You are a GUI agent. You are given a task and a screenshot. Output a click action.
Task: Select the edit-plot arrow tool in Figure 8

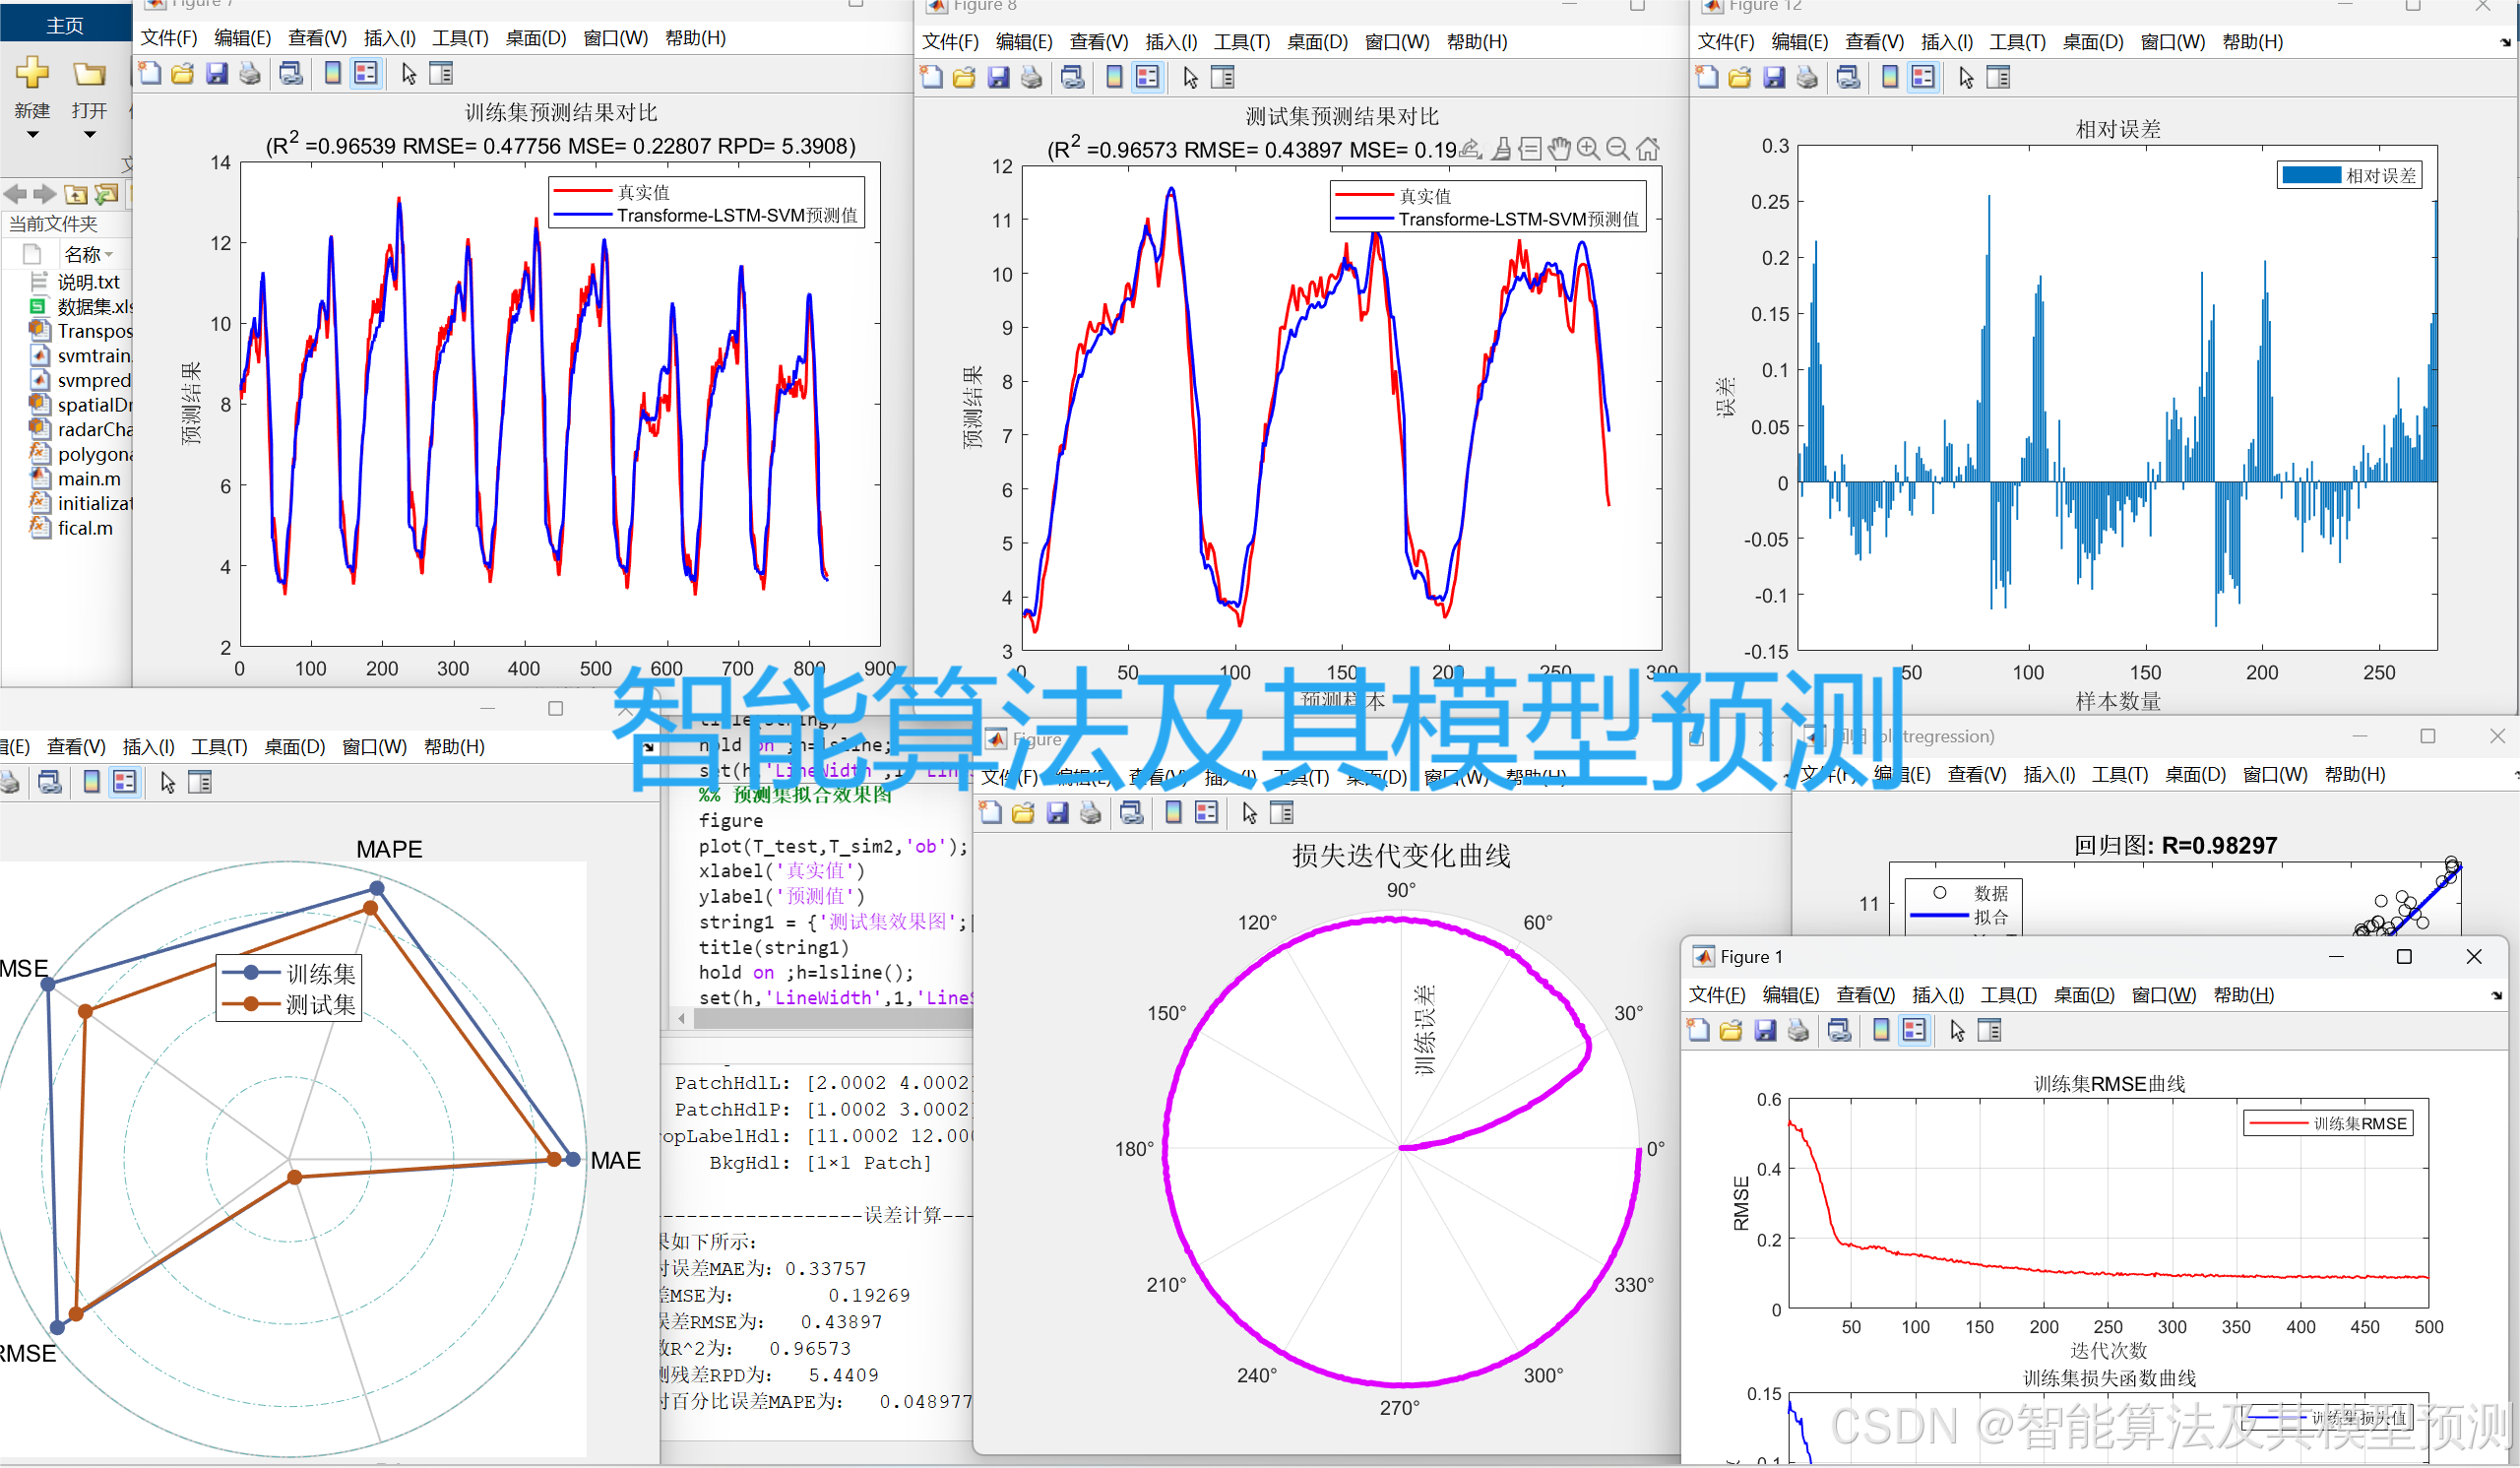(x=1190, y=77)
